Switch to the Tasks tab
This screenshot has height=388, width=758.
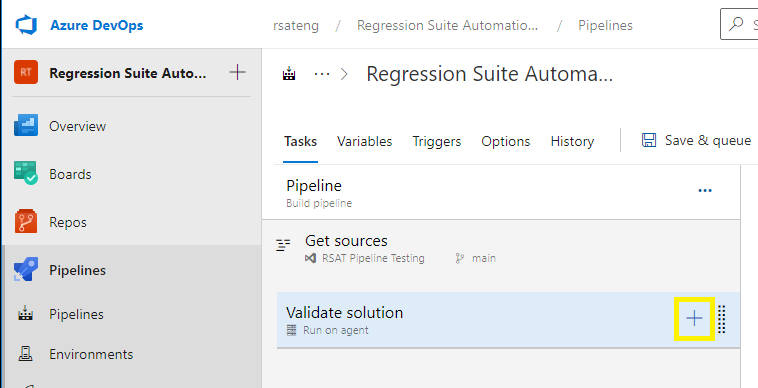pos(300,141)
